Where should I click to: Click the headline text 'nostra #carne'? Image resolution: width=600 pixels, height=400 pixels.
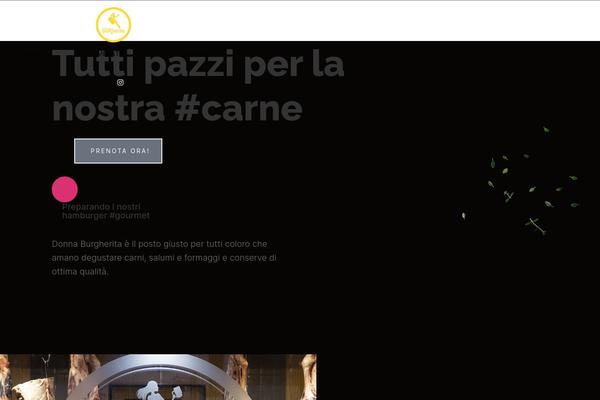(x=178, y=109)
